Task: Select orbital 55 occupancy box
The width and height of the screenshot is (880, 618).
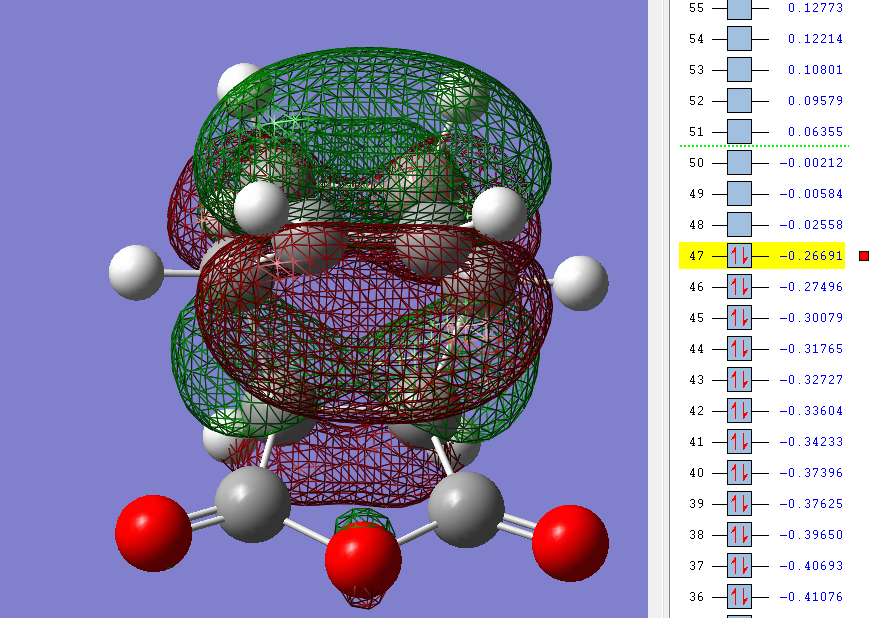Action: (x=739, y=9)
